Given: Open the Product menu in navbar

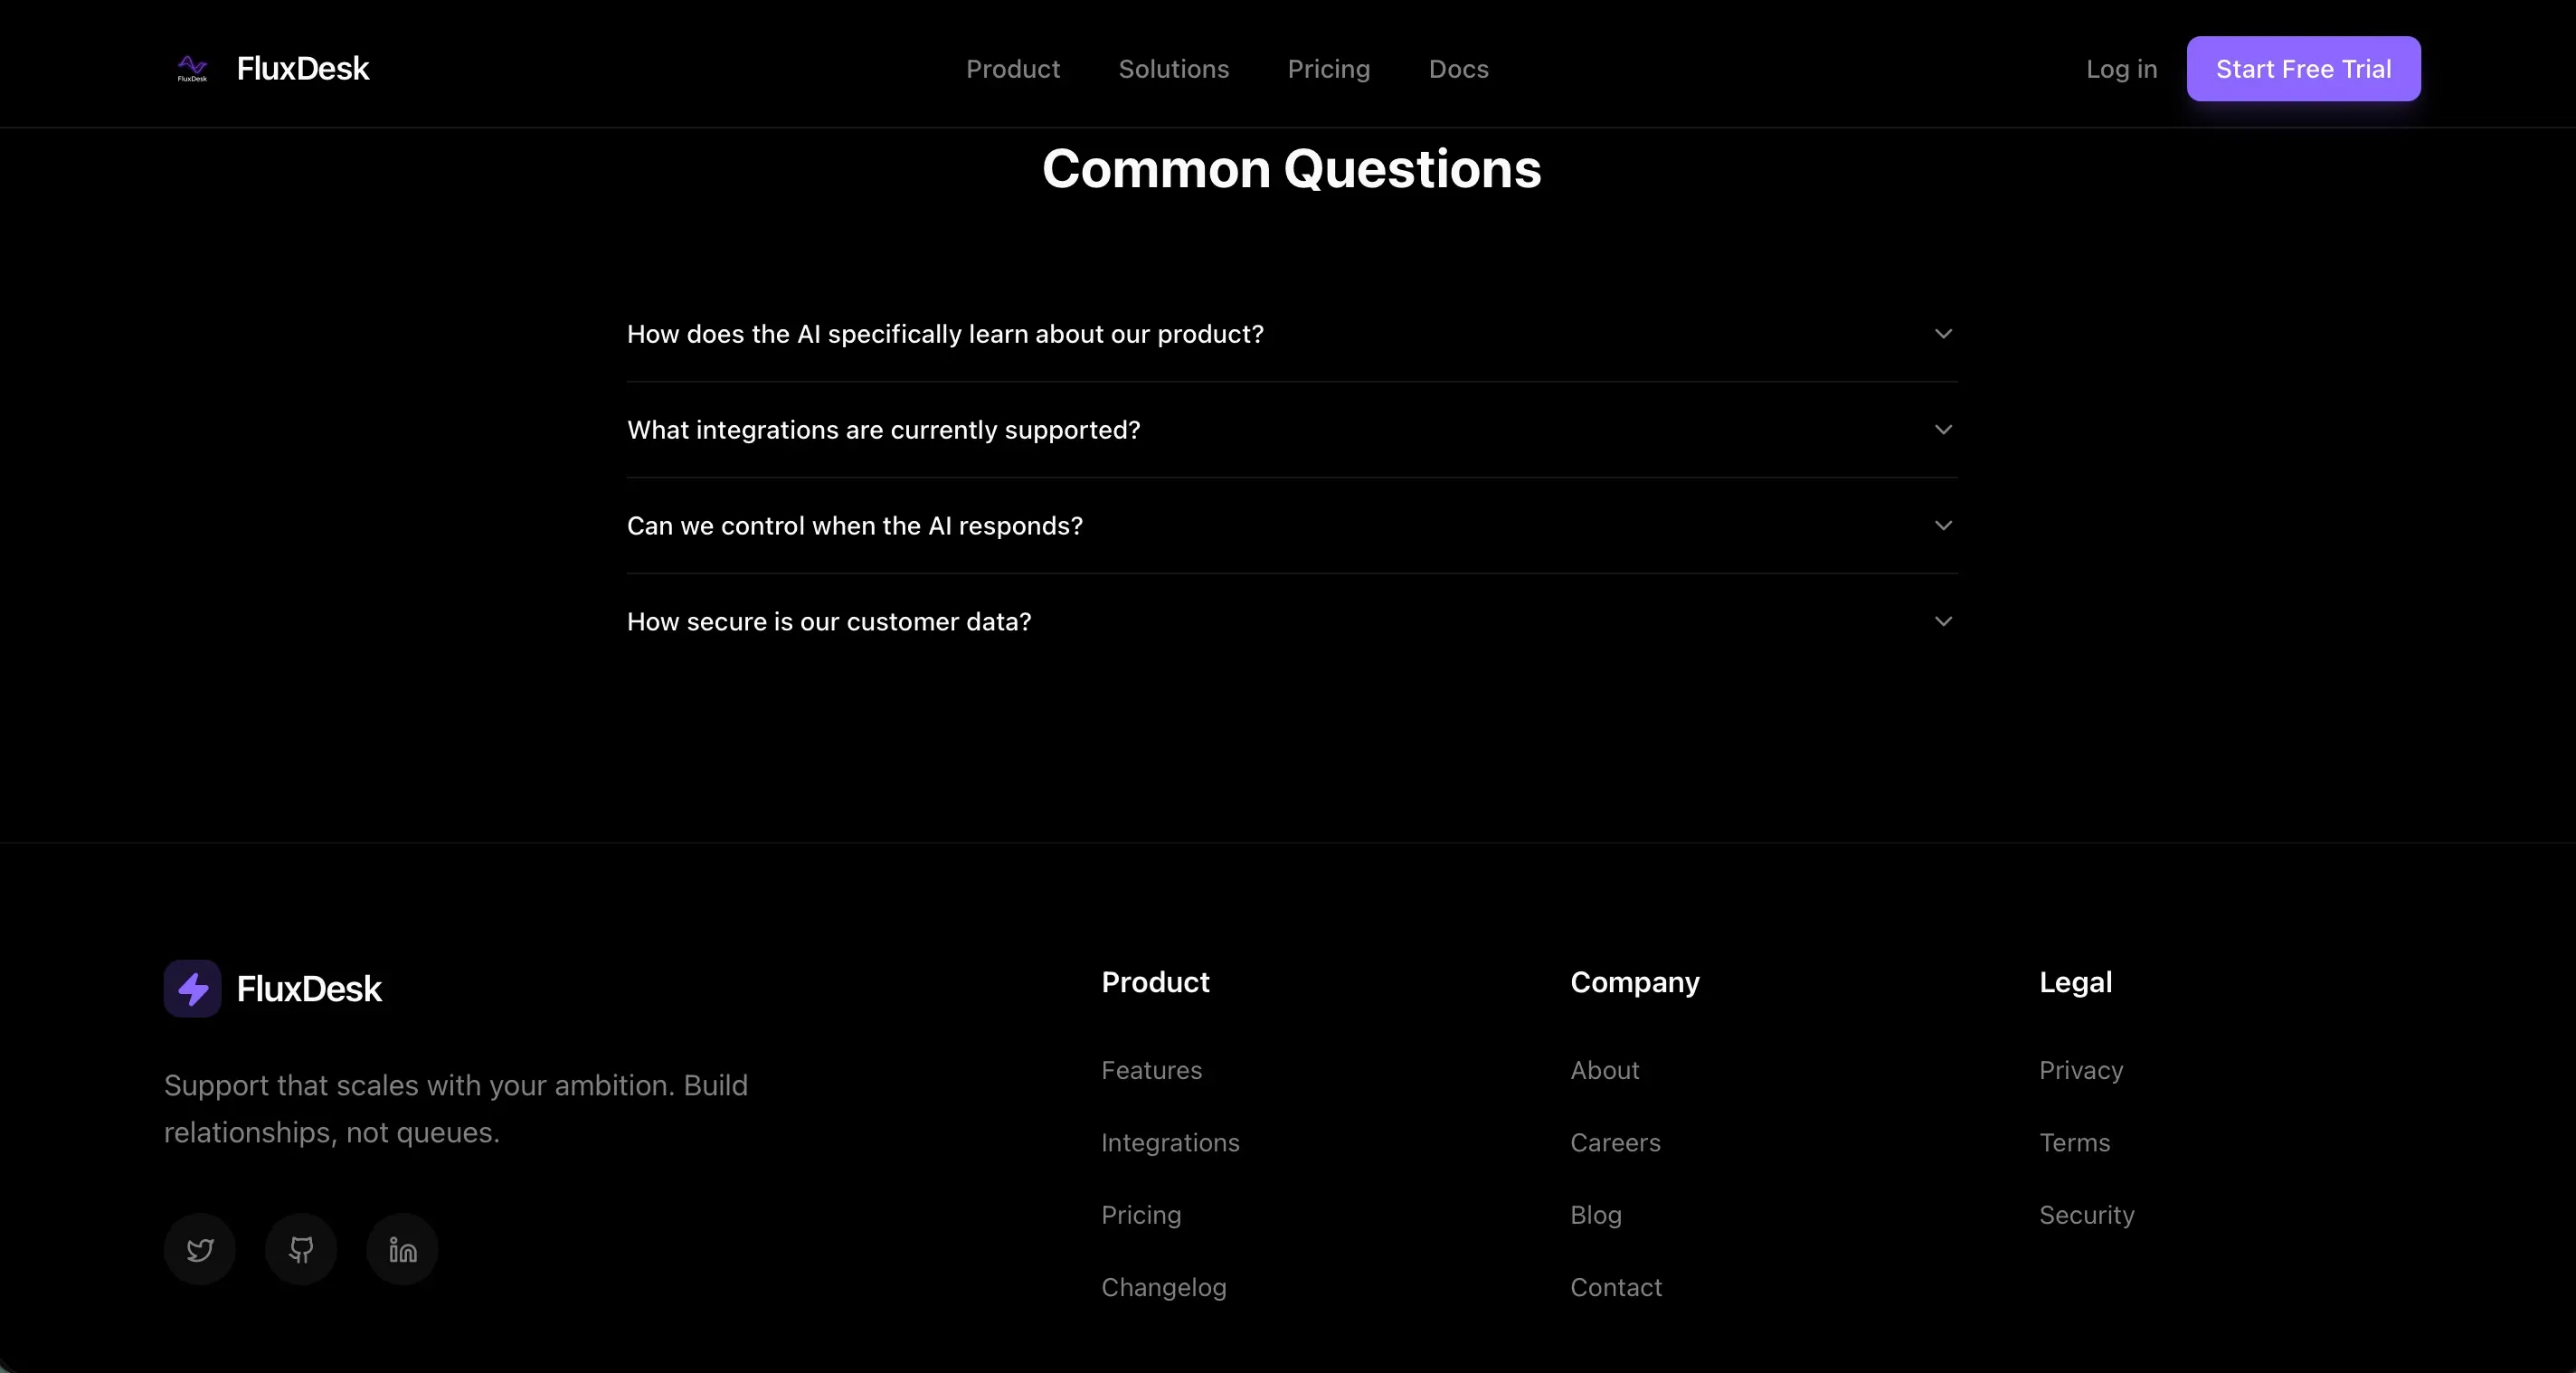Looking at the screenshot, I should click(x=1012, y=69).
